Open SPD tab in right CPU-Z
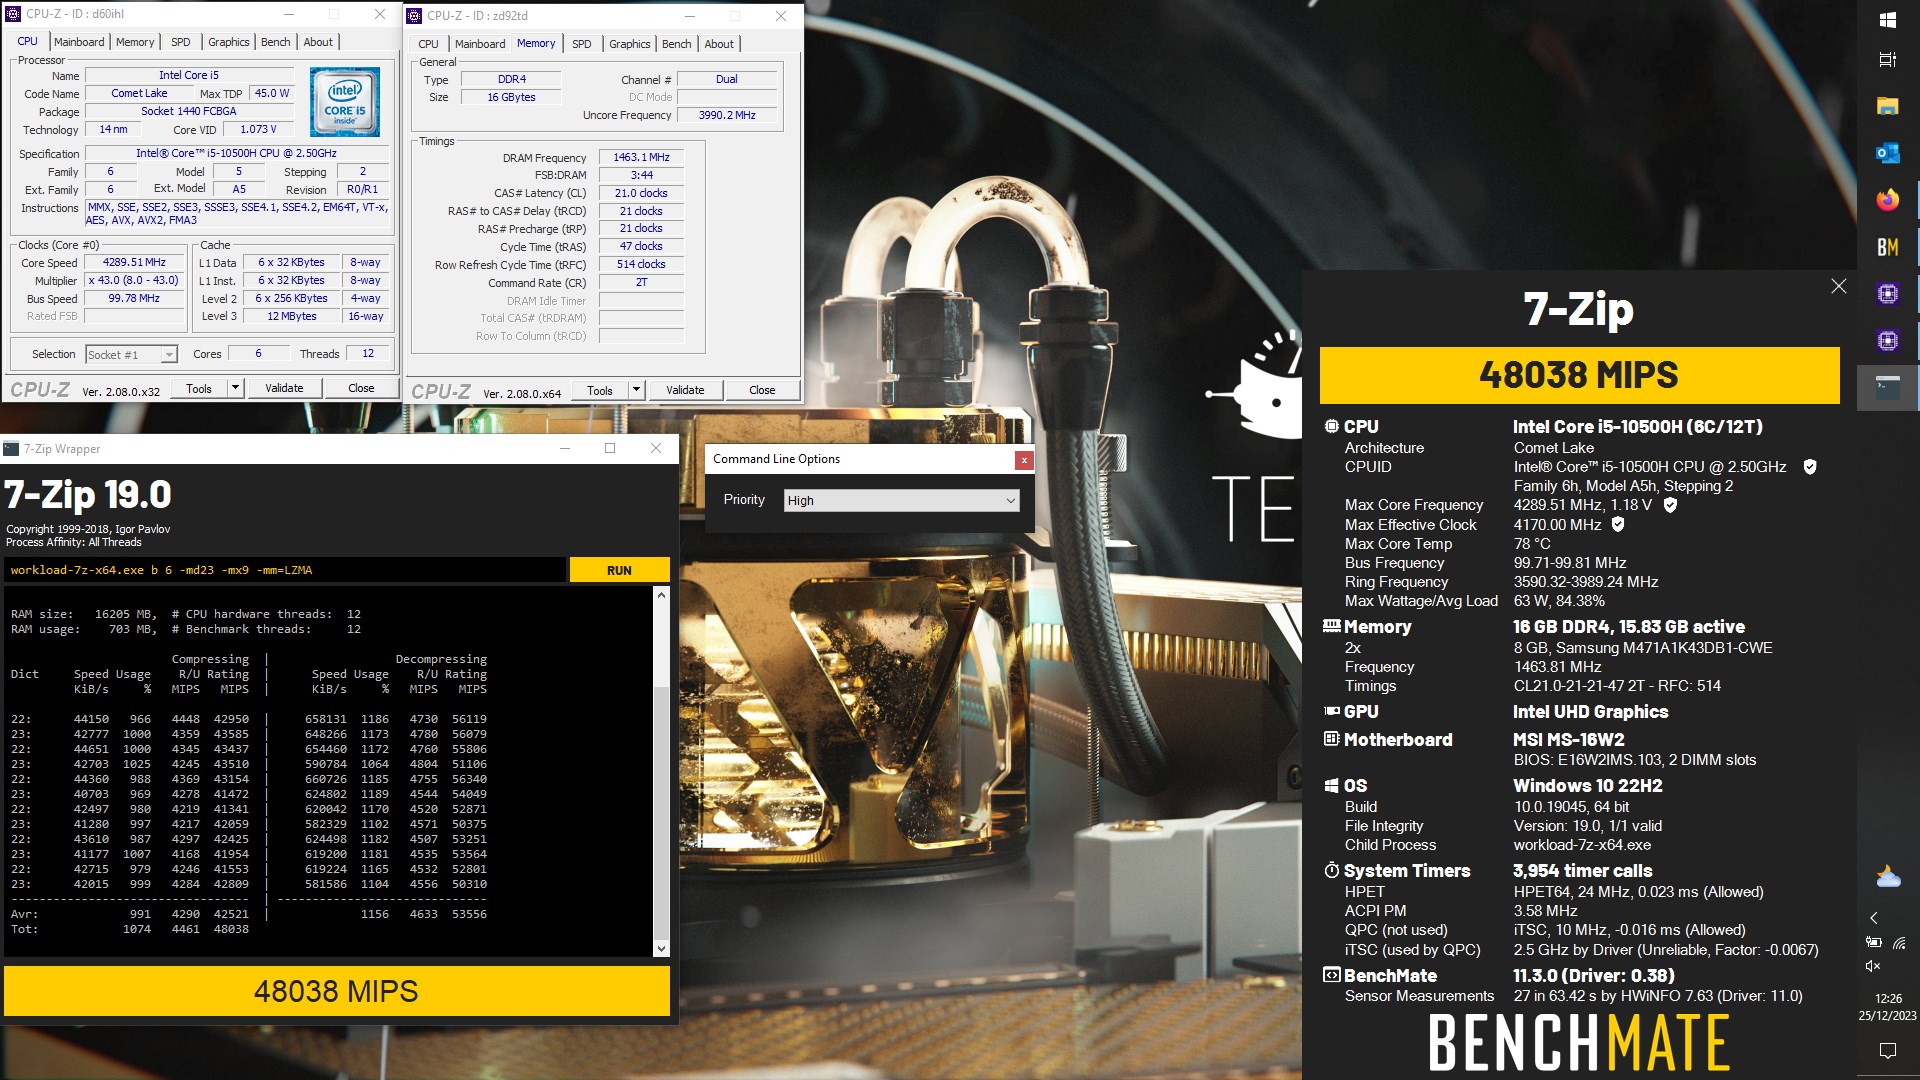1920x1080 pixels. pos(581,44)
